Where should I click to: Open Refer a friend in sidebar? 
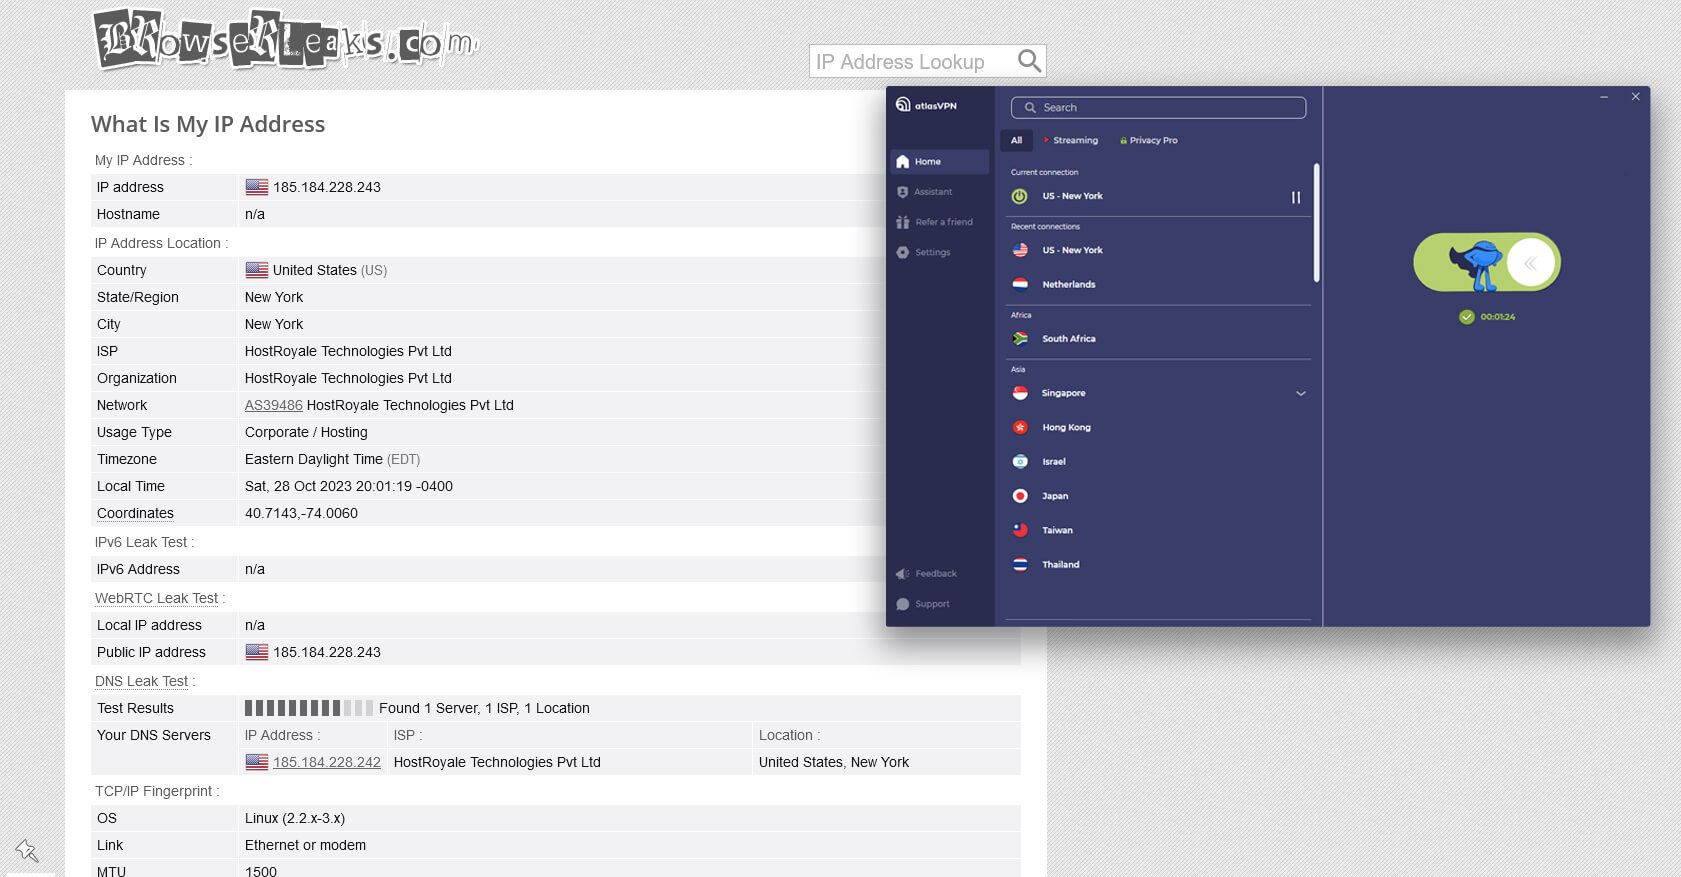934,222
